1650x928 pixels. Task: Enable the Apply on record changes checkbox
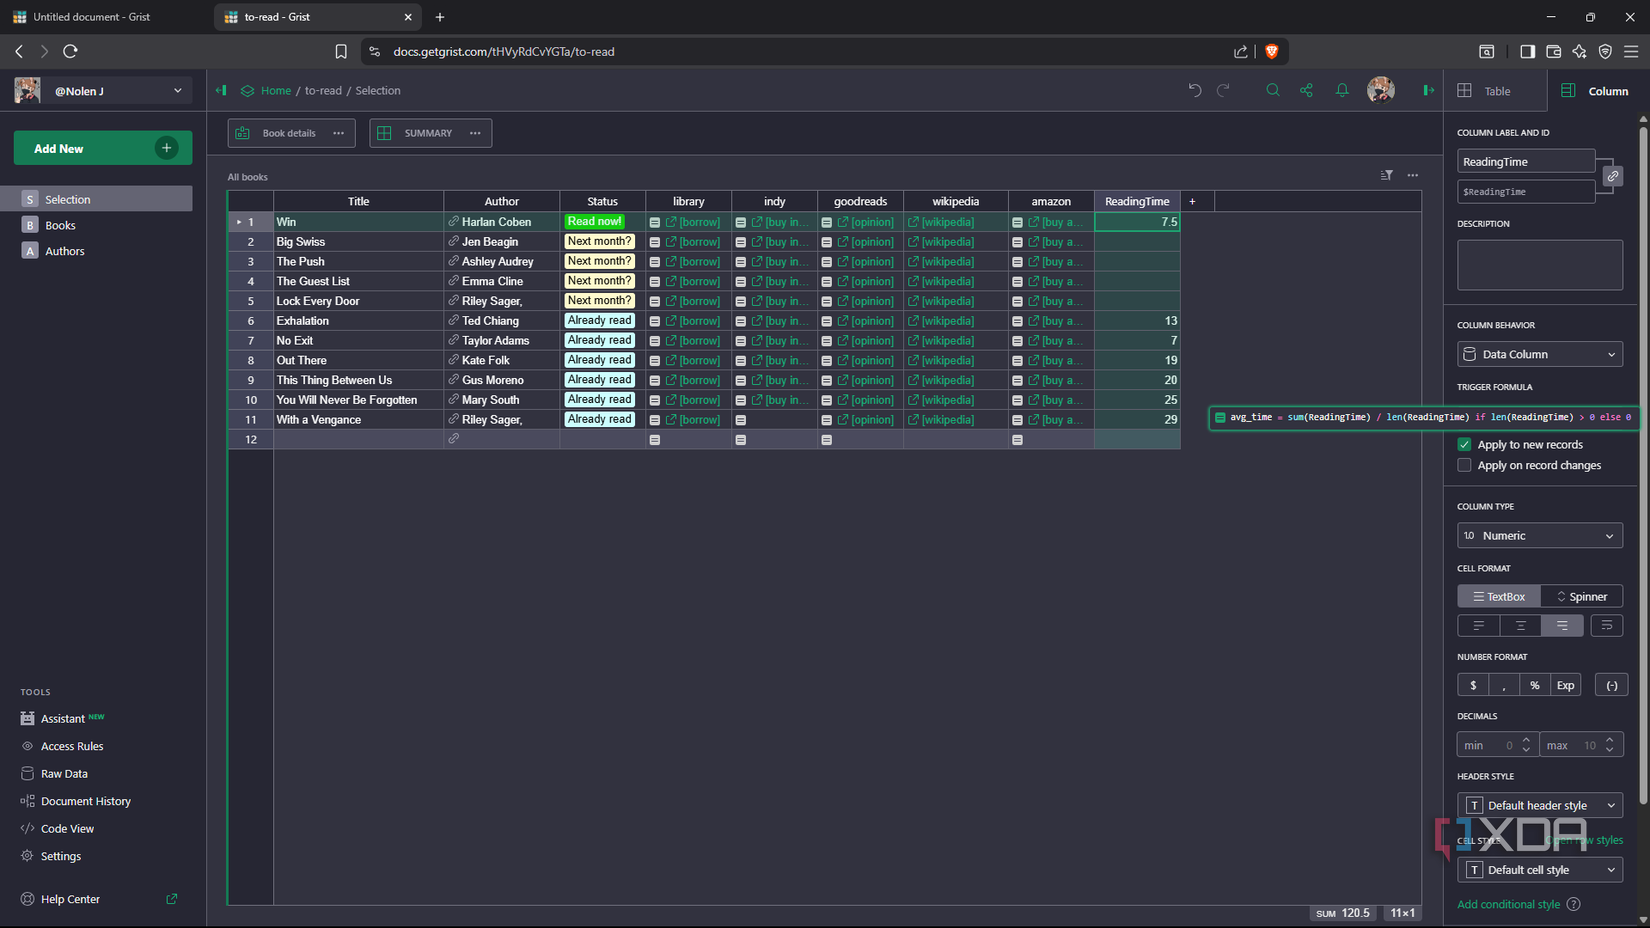click(1464, 465)
